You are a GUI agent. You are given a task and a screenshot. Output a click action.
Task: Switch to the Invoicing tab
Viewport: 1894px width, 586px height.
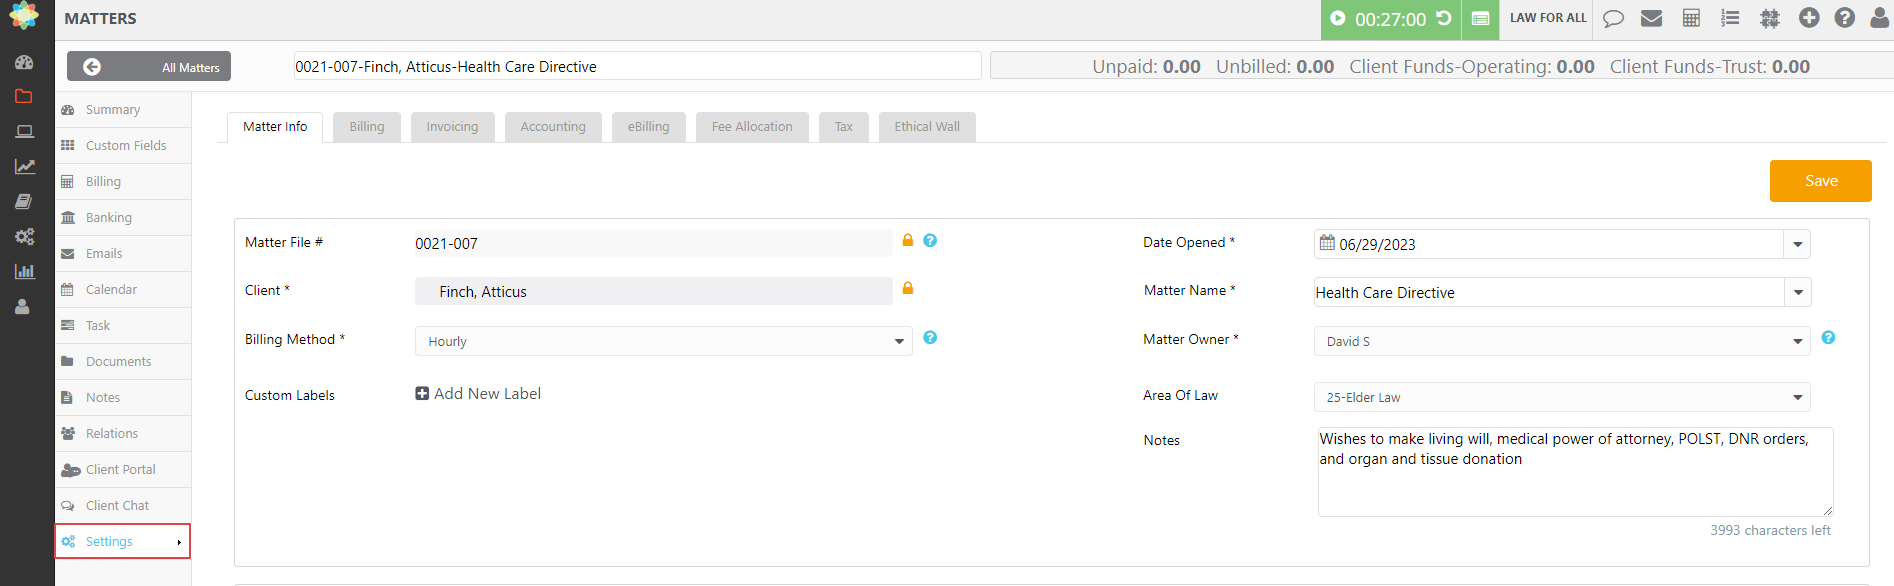tap(452, 127)
